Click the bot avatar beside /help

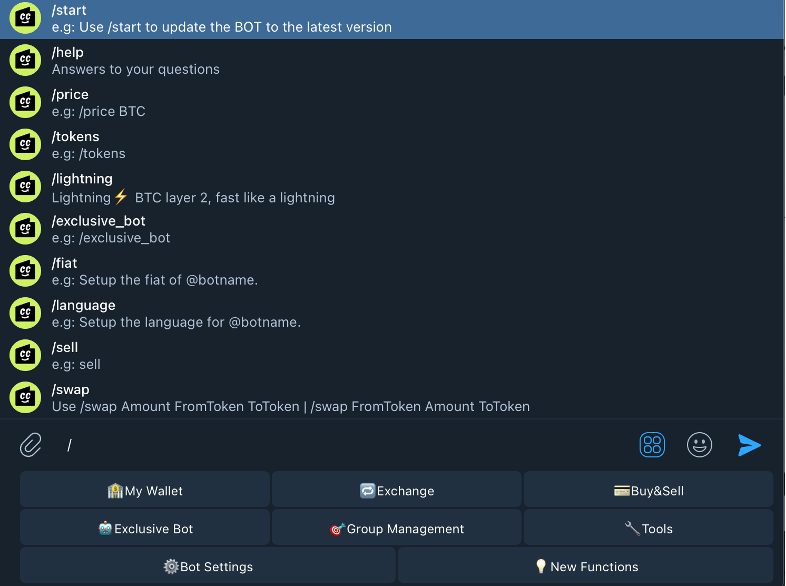tap(25, 61)
